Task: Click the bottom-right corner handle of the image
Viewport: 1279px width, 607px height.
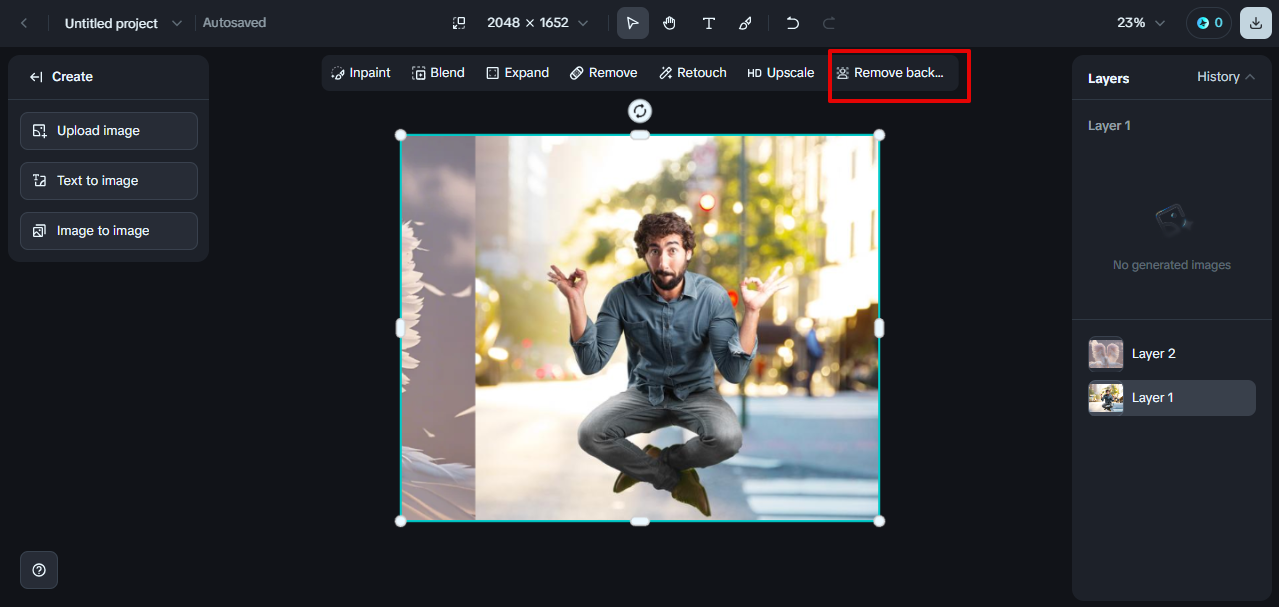Action: pyautogui.click(x=879, y=521)
